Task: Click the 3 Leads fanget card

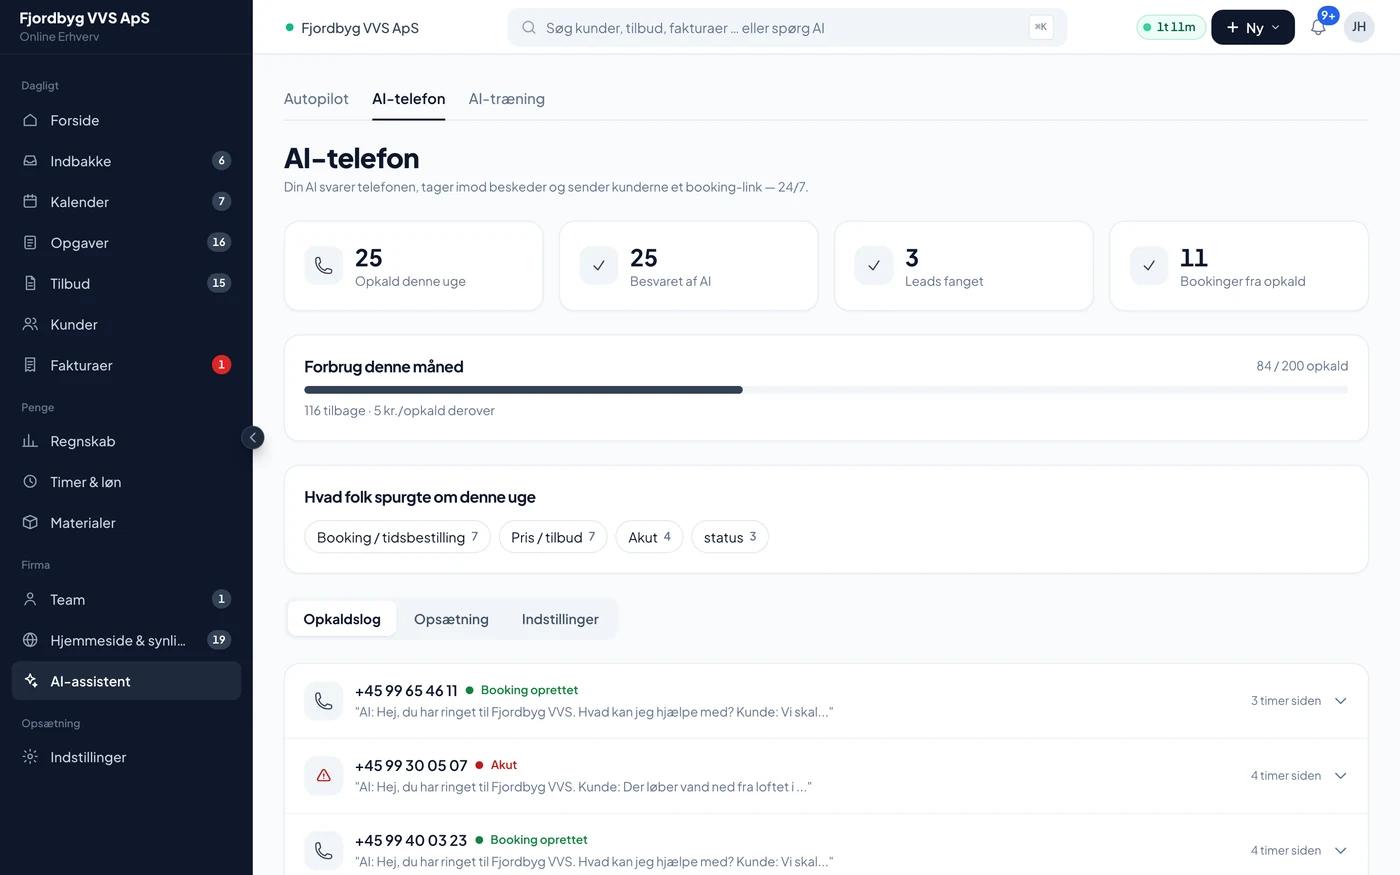Action: click(964, 266)
